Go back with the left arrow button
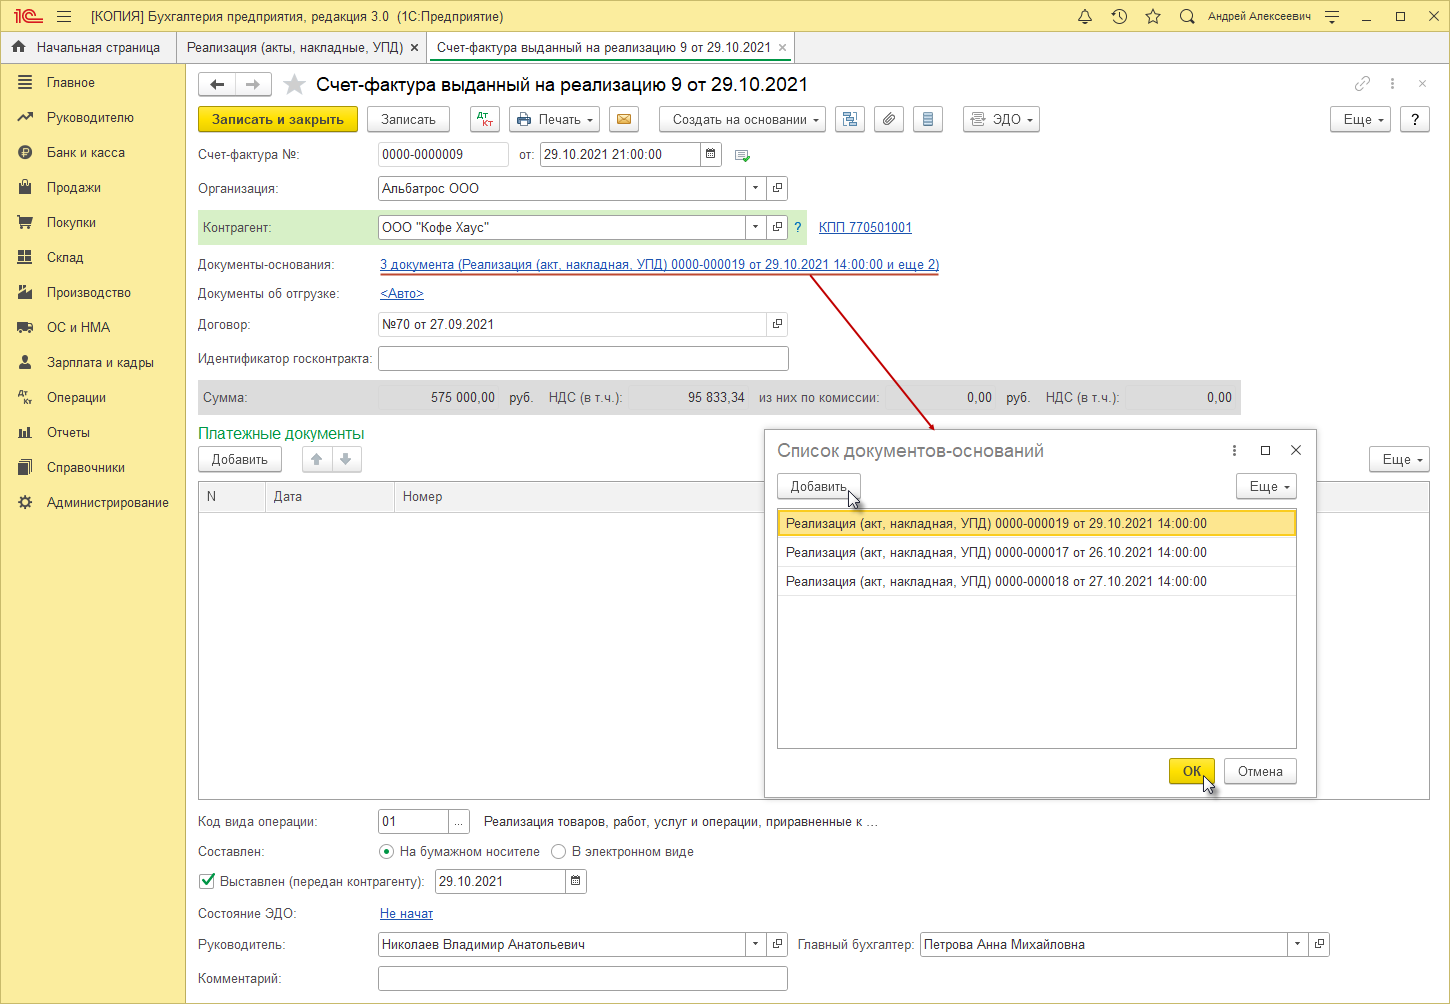1450x1004 pixels. [x=217, y=85]
